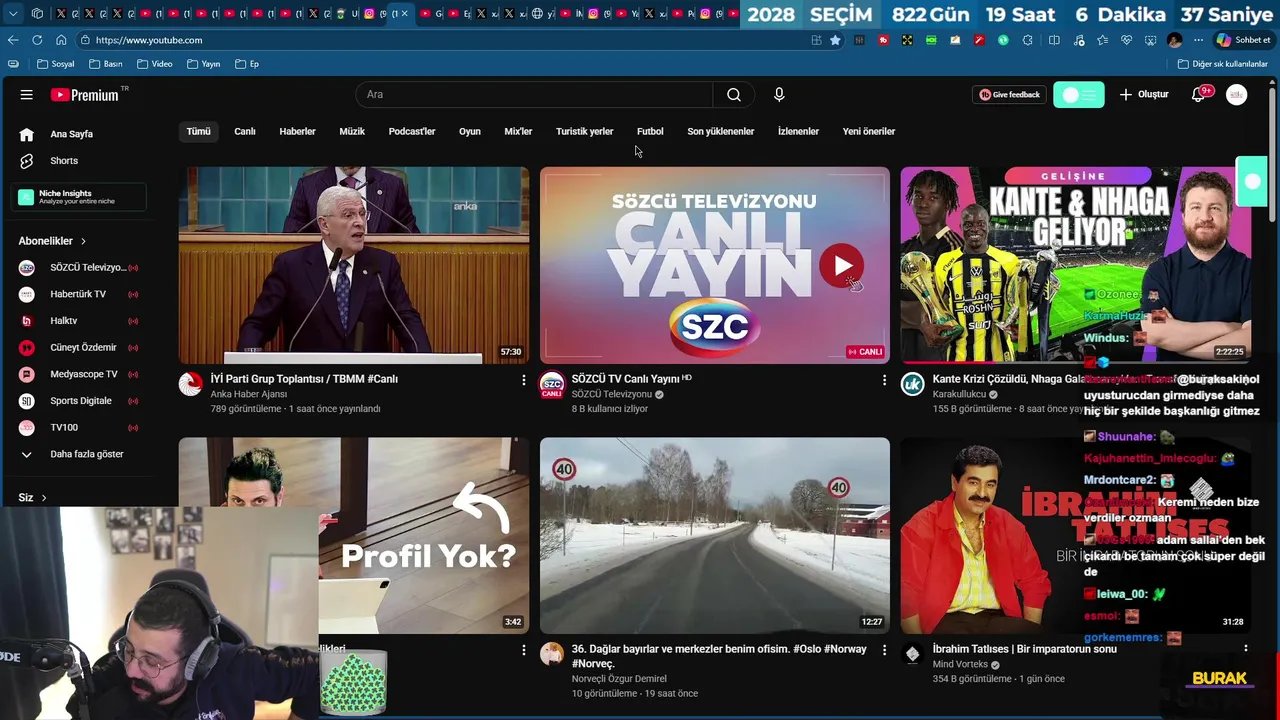Image resolution: width=1280 pixels, height=720 pixels.
Task: Click the address bar showing youtube.com
Action: coord(440,40)
